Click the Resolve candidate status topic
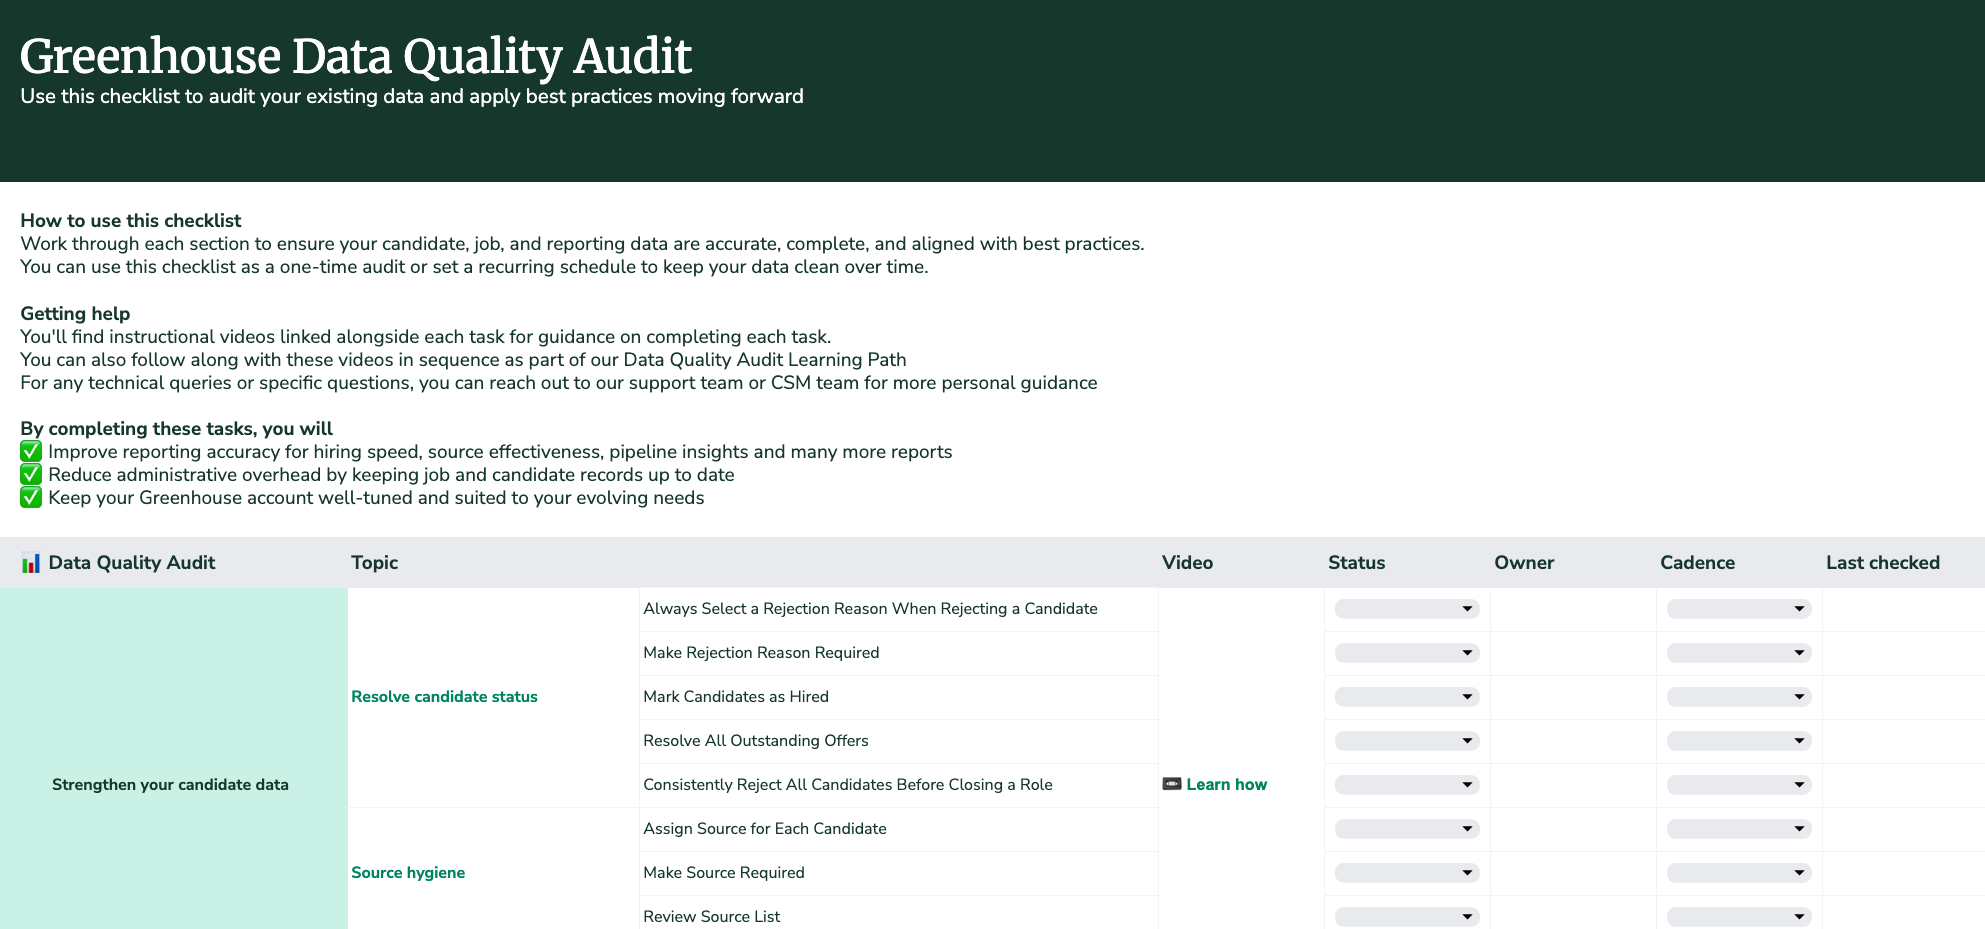The height and width of the screenshot is (929, 1985). point(444,697)
